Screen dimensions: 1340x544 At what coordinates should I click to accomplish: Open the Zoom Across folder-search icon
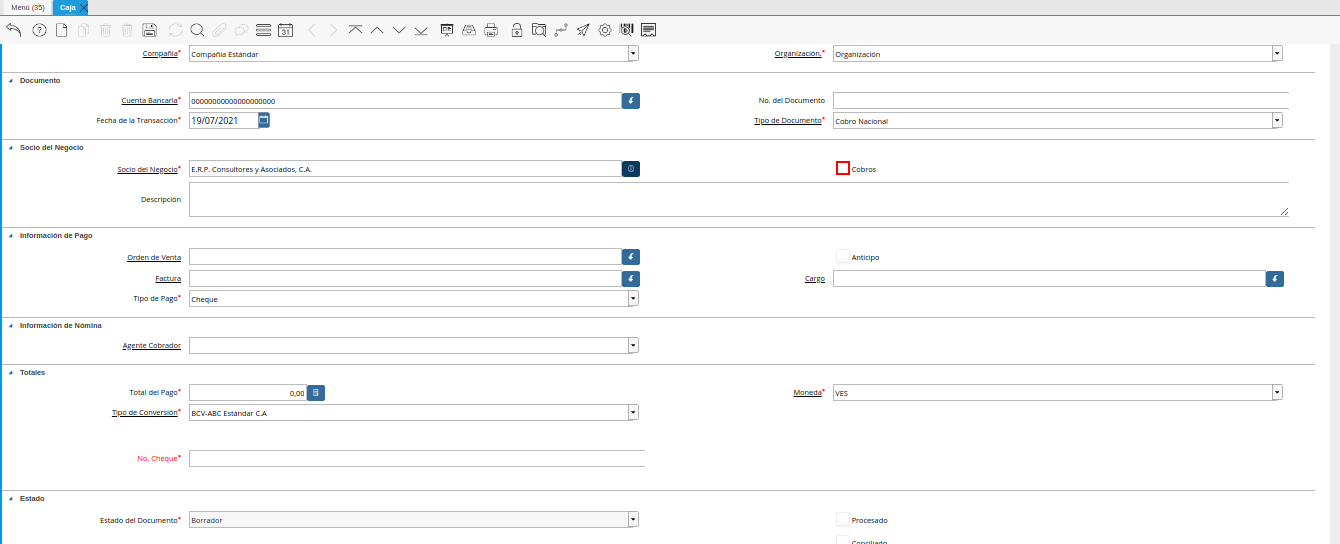[x=539, y=30]
